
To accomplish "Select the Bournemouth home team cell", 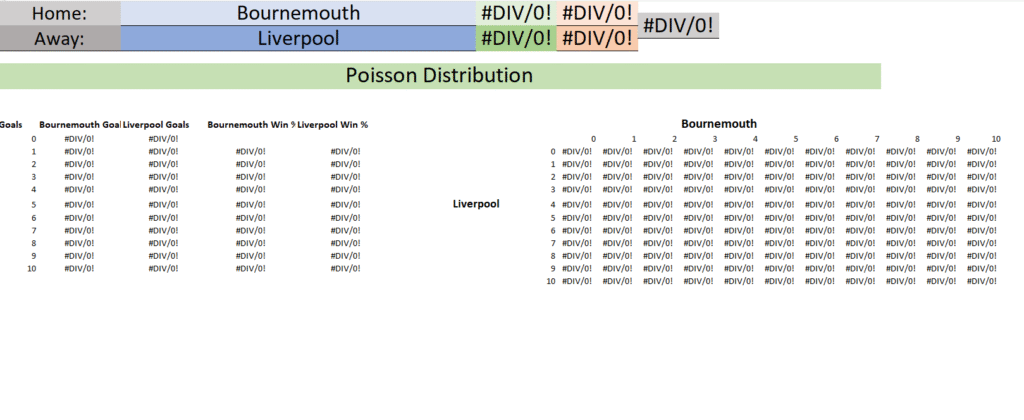I will click(298, 13).
